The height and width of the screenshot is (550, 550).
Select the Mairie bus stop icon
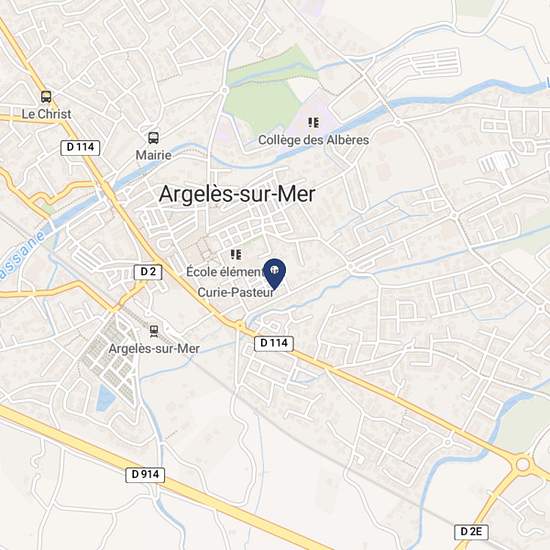tap(153, 138)
